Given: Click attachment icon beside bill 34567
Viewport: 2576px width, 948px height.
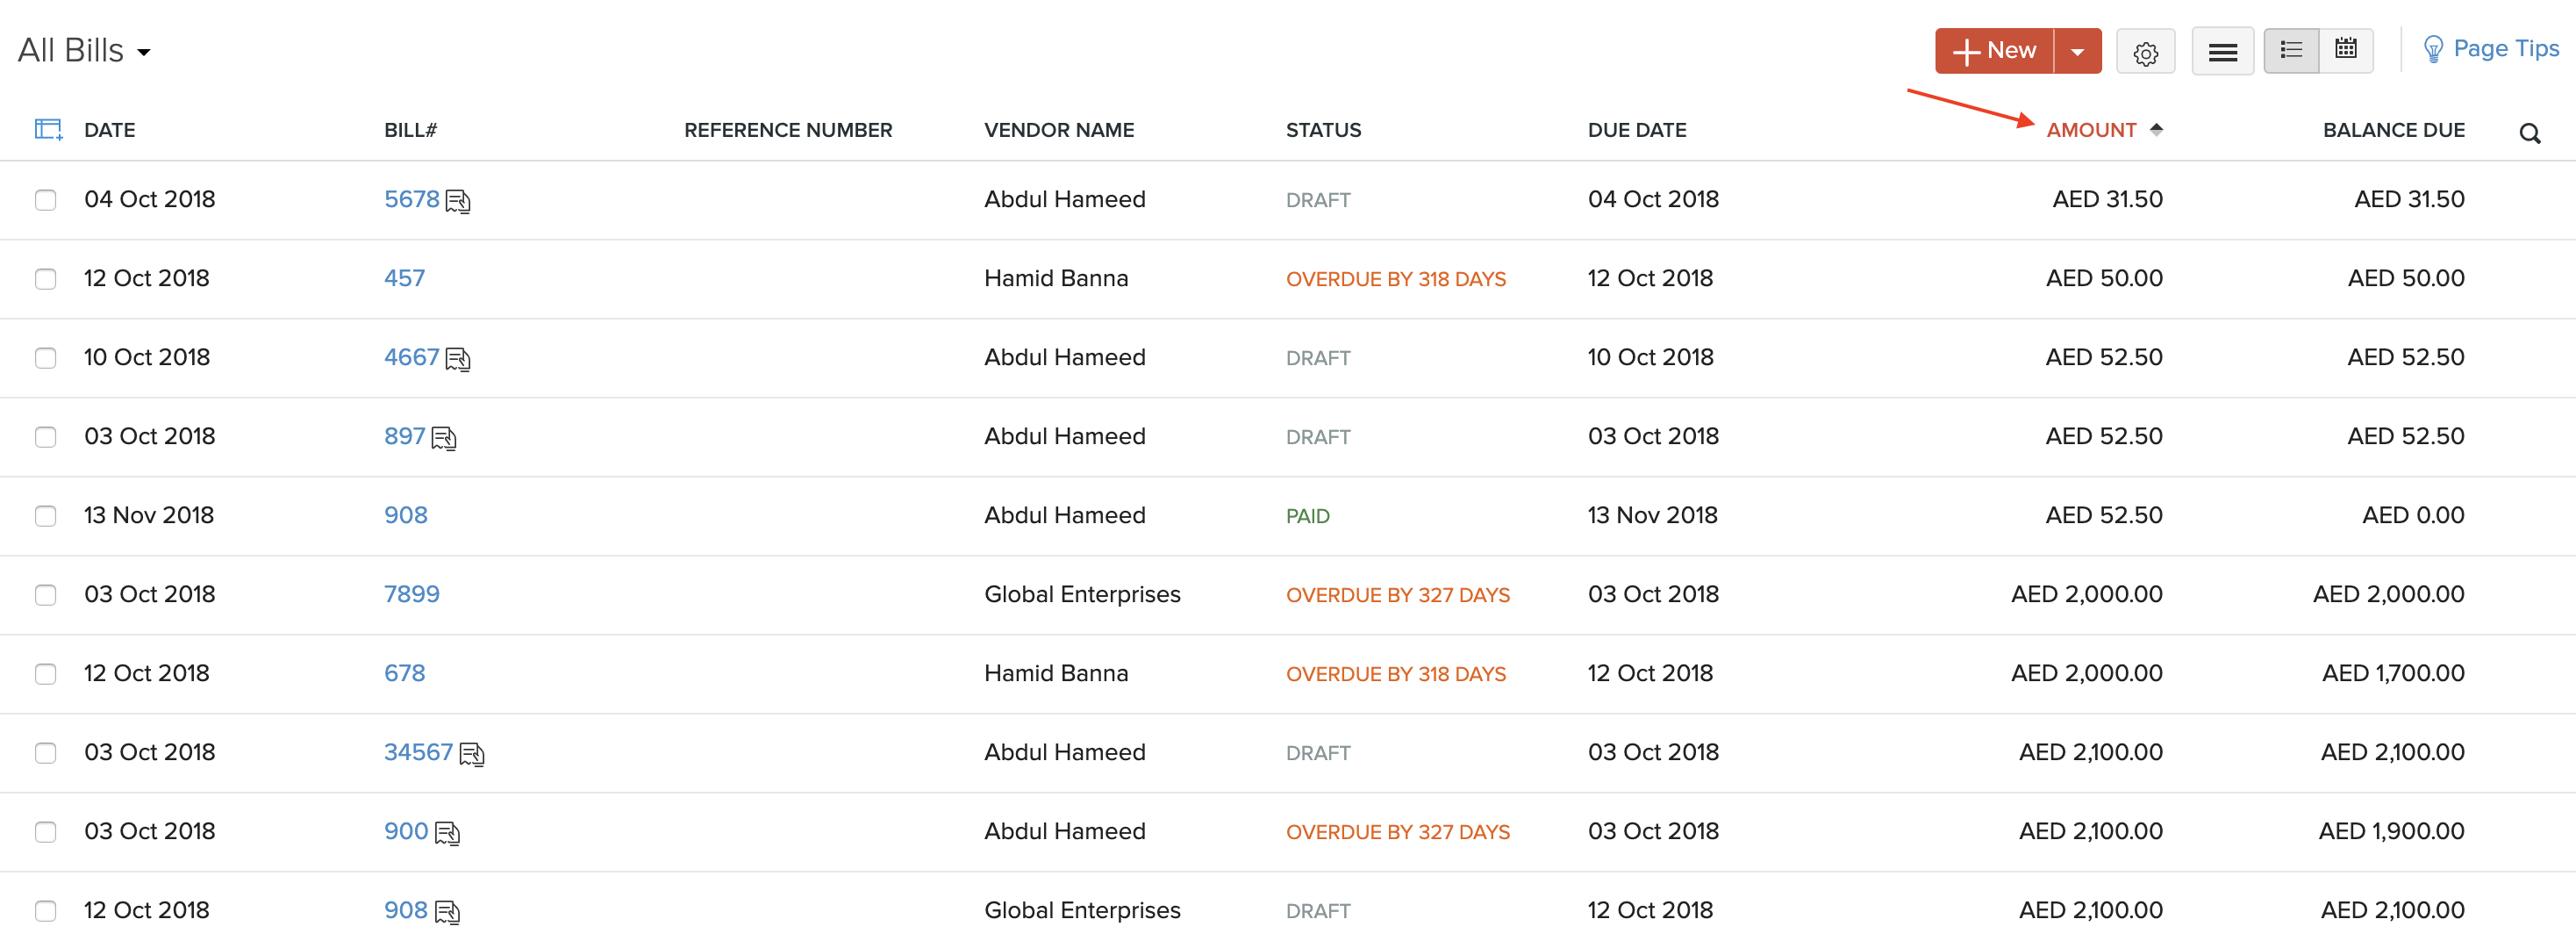Looking at the screenshot, I should tap(472, 754).
